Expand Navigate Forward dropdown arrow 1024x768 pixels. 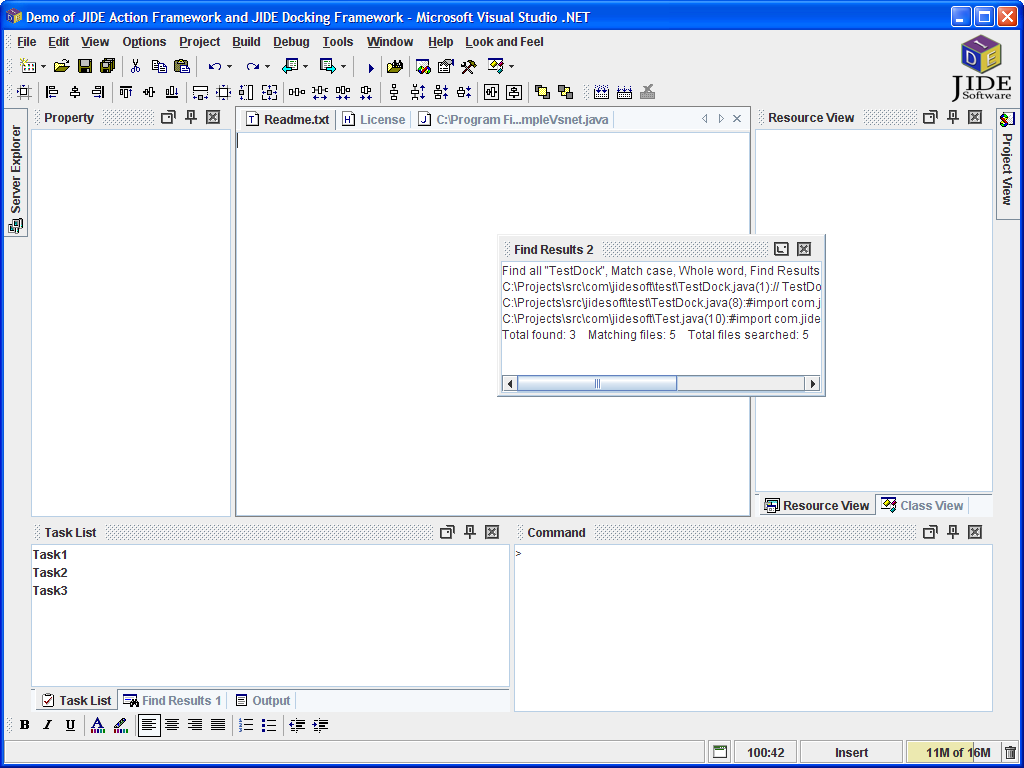pos(343,67)
